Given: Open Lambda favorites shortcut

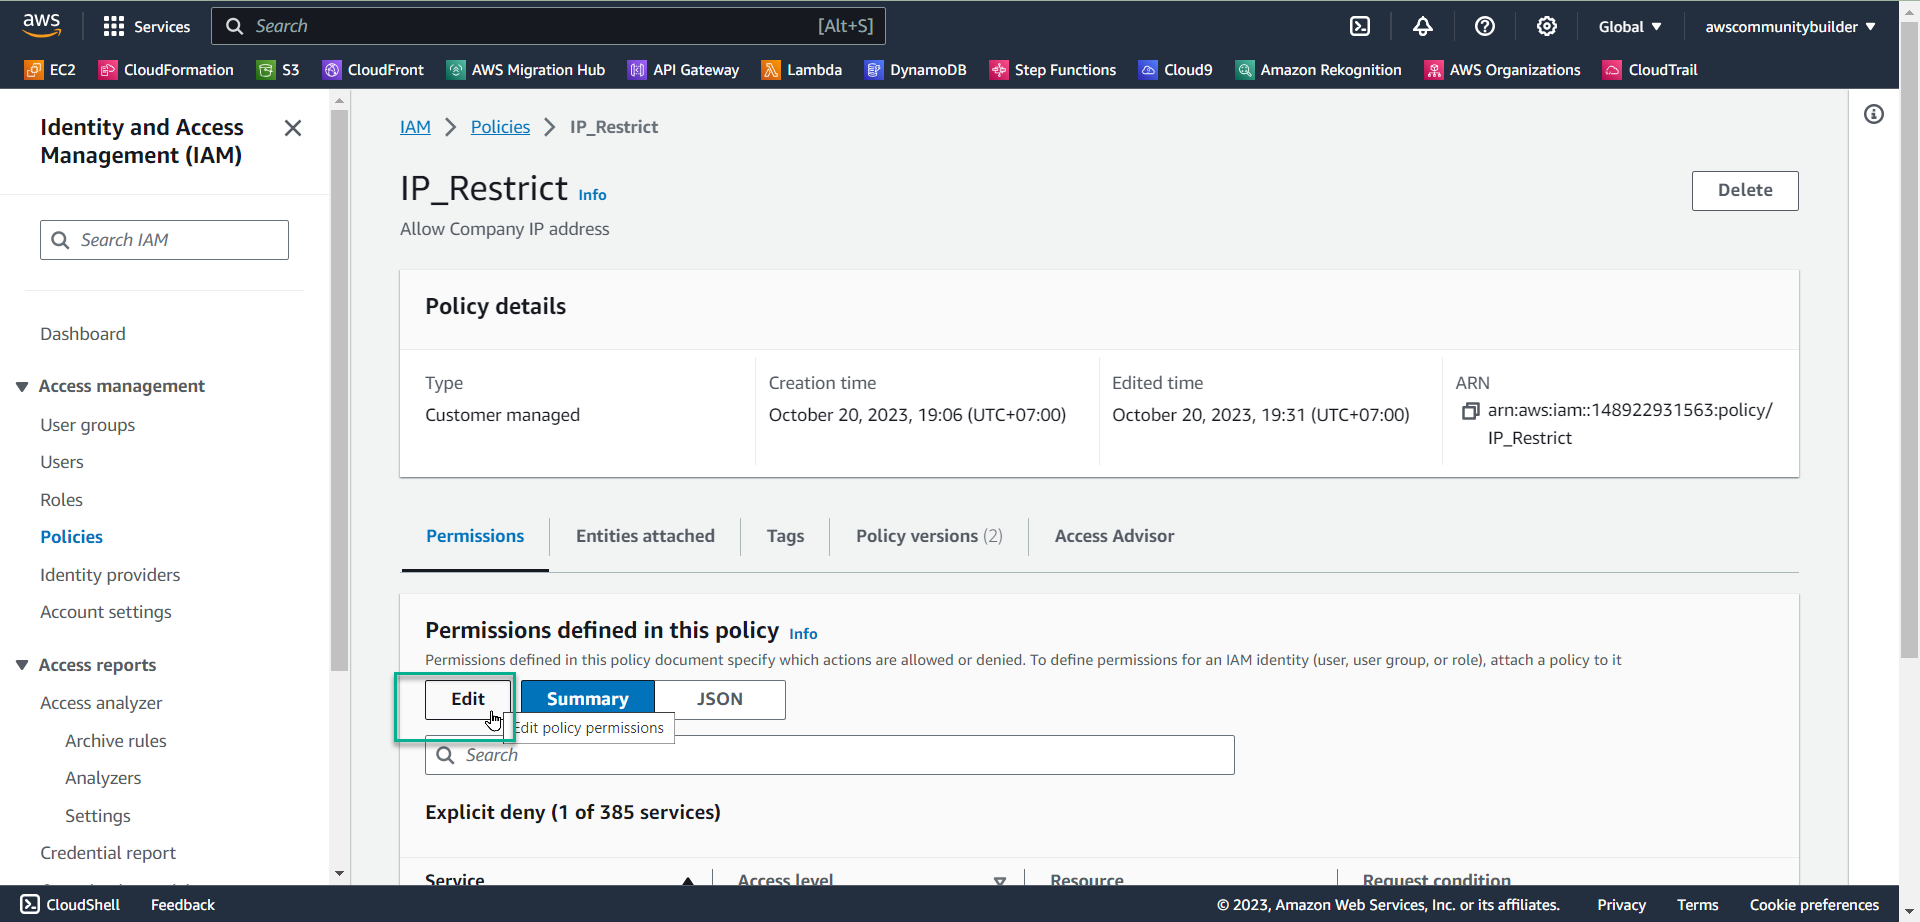Looking at the screenshot, I should pos(802,70).
